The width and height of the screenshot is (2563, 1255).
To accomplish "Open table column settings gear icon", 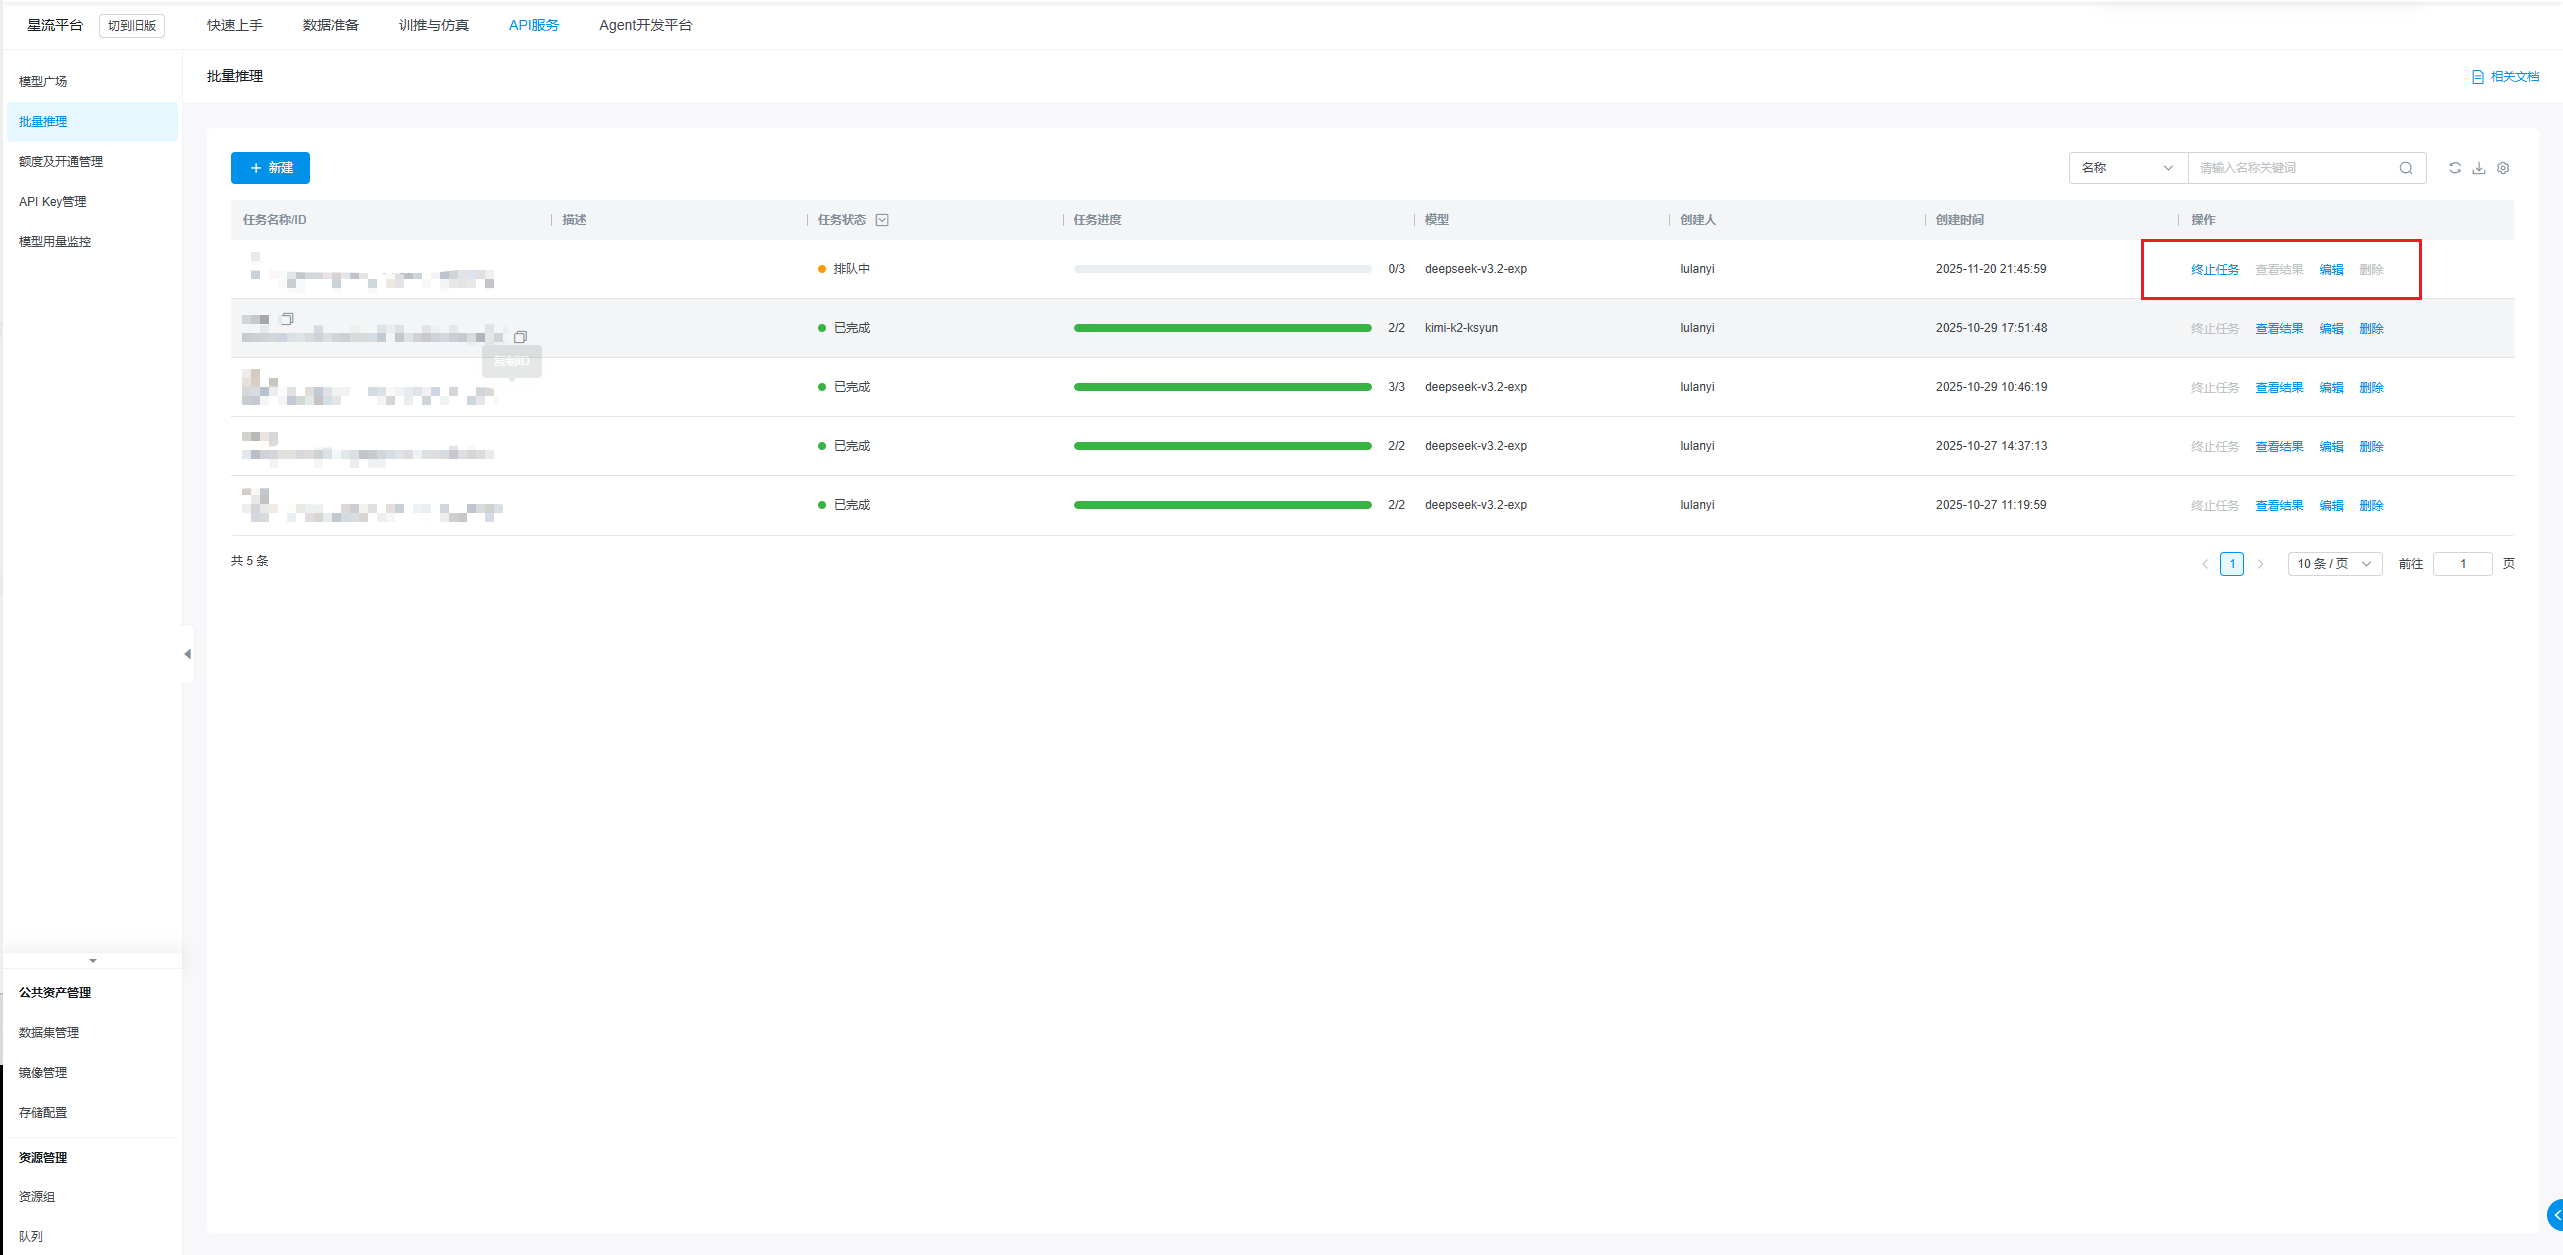I will 2502,168.
